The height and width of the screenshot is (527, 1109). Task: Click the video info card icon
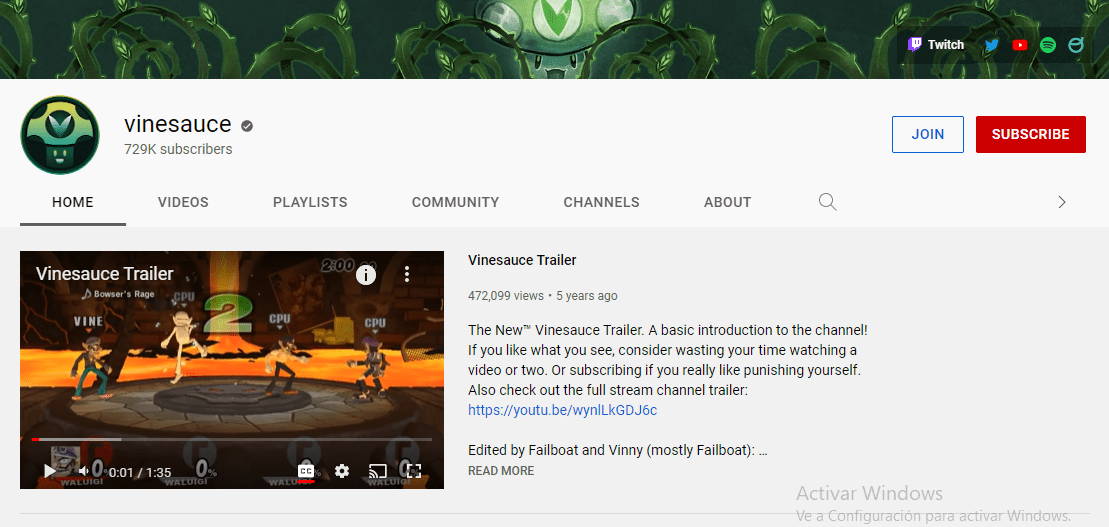366,274
